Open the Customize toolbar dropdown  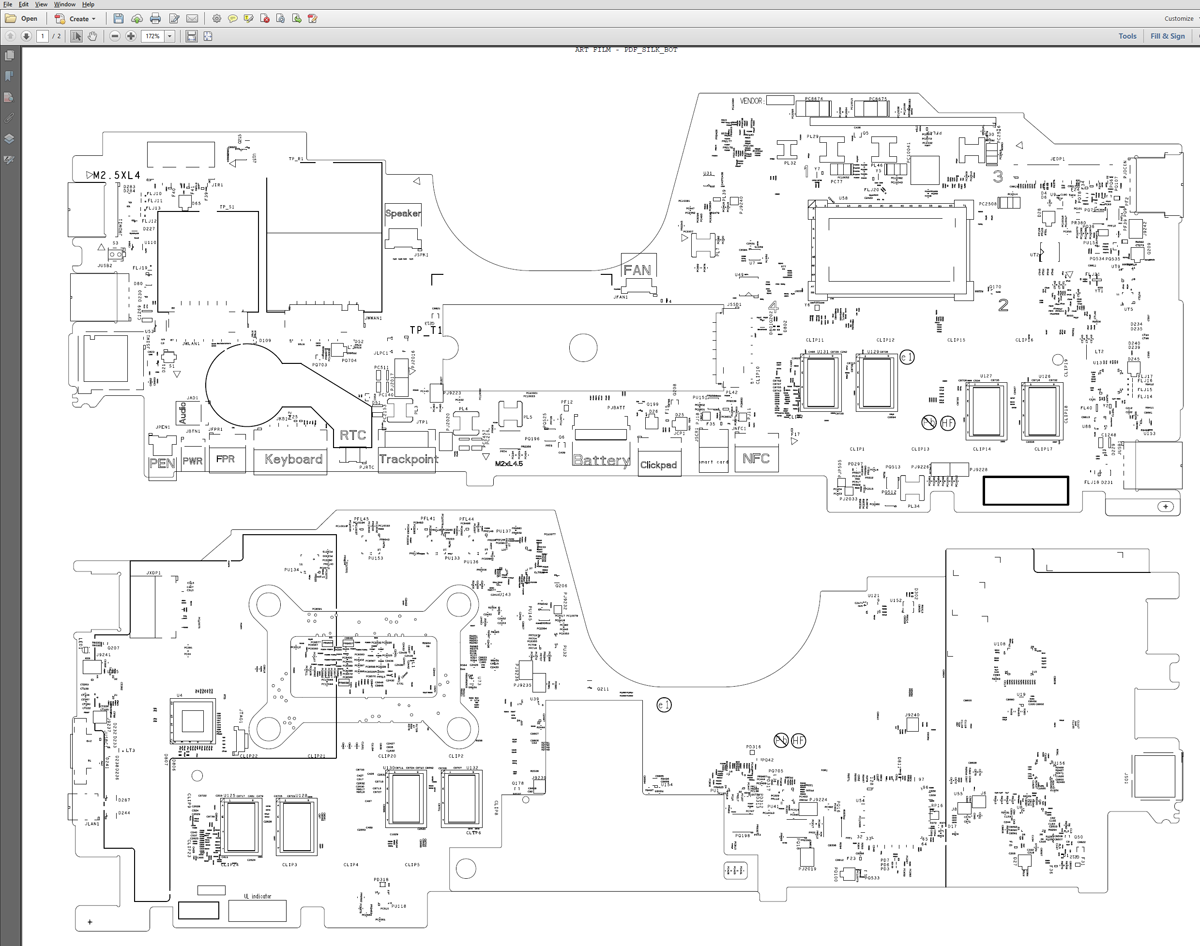(1178, 18)
